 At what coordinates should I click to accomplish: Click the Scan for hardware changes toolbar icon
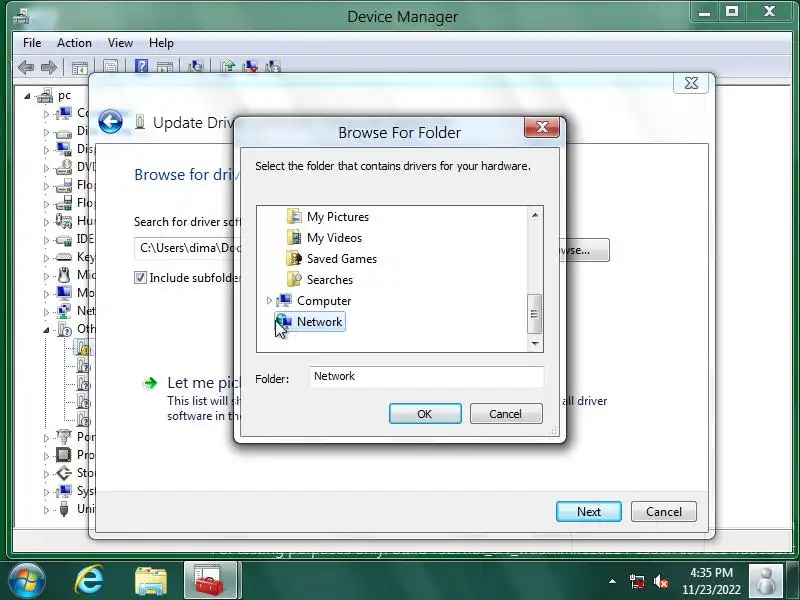pyautogui.click(x=196, y=66)
